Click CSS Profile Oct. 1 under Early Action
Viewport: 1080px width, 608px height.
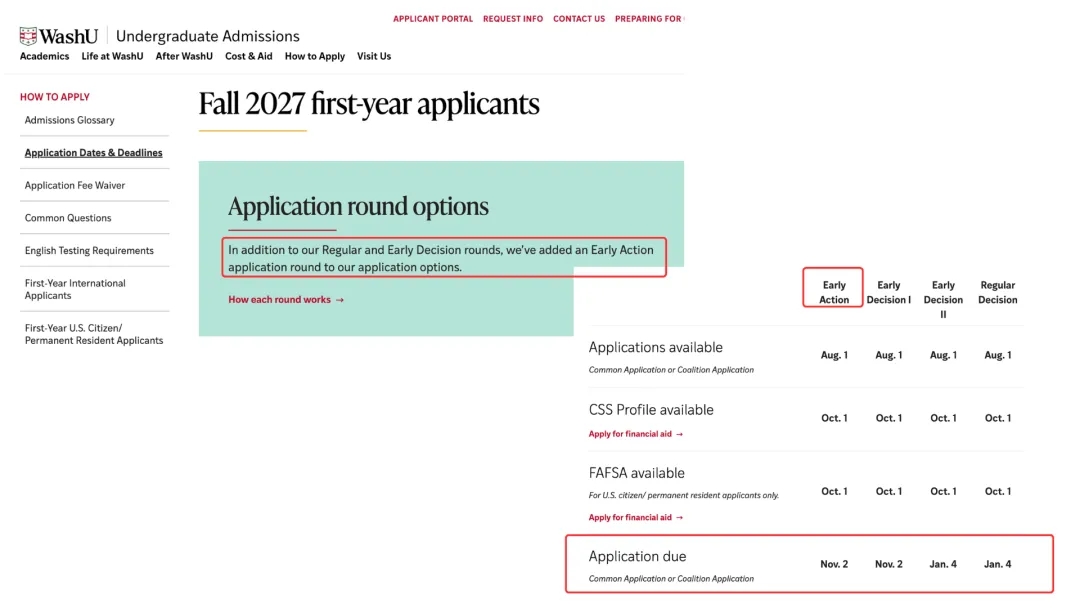(x=833, y=418)
